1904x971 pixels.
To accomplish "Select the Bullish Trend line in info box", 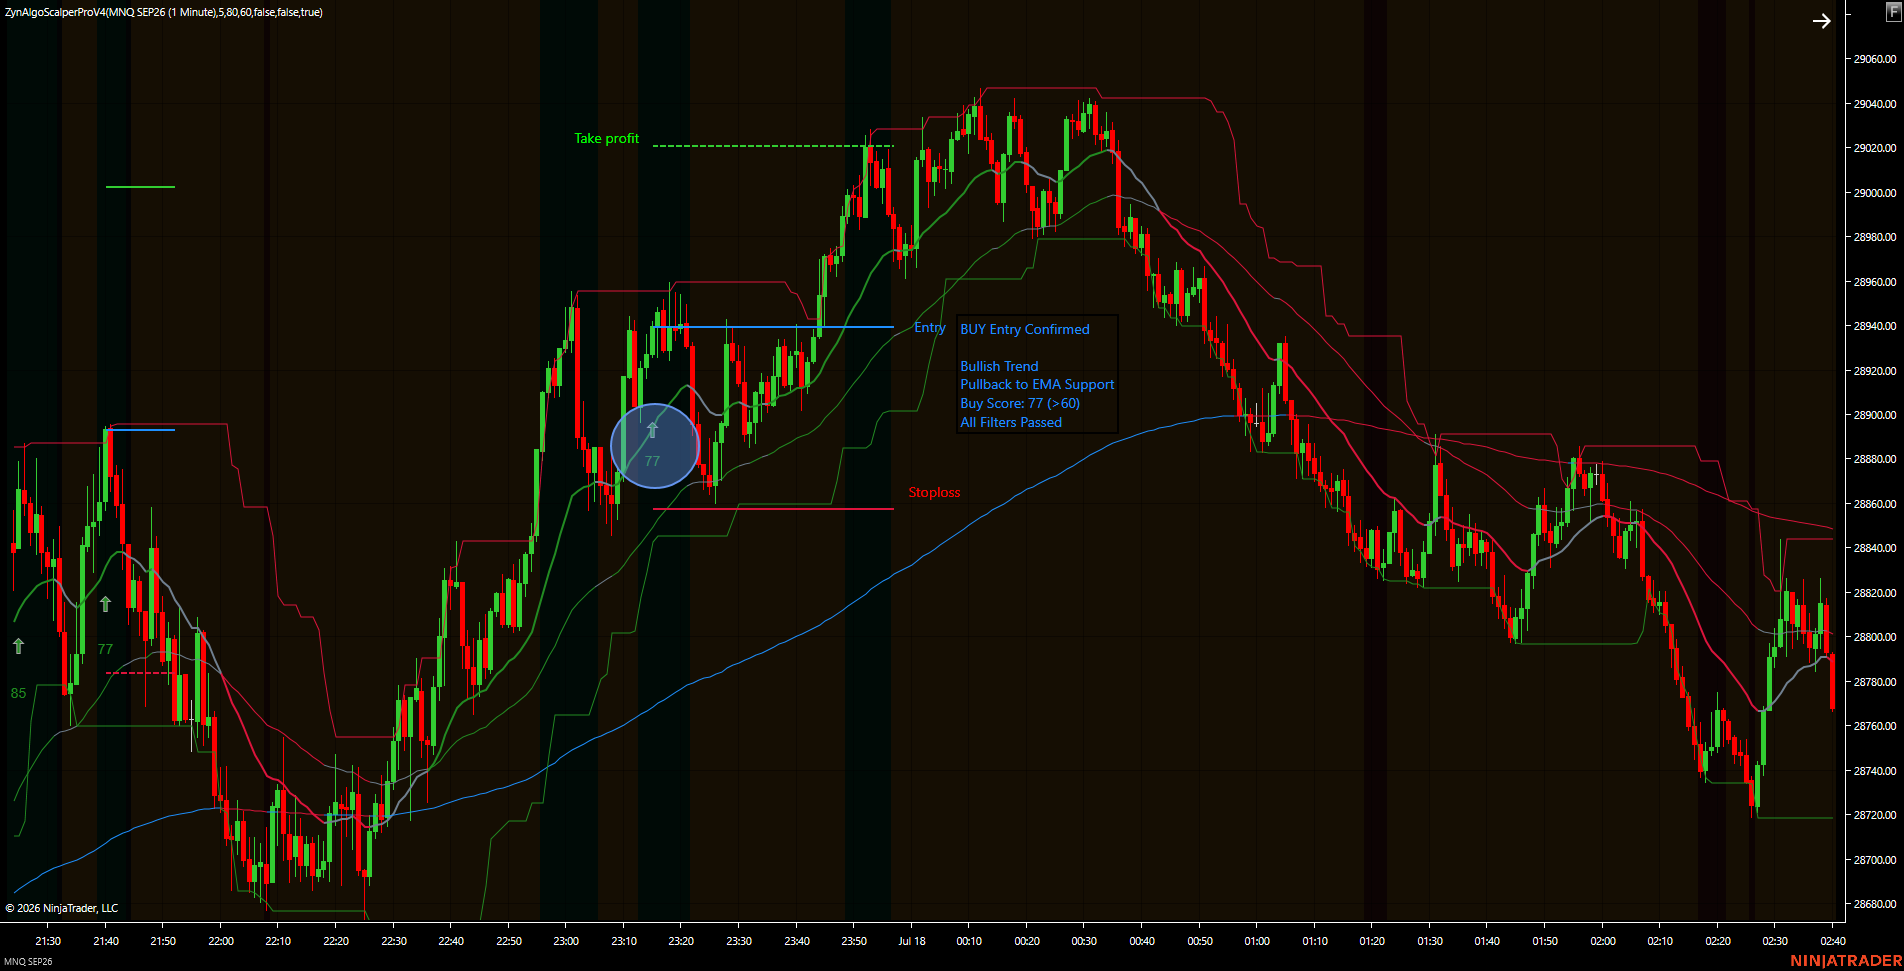I will [999, 366].
